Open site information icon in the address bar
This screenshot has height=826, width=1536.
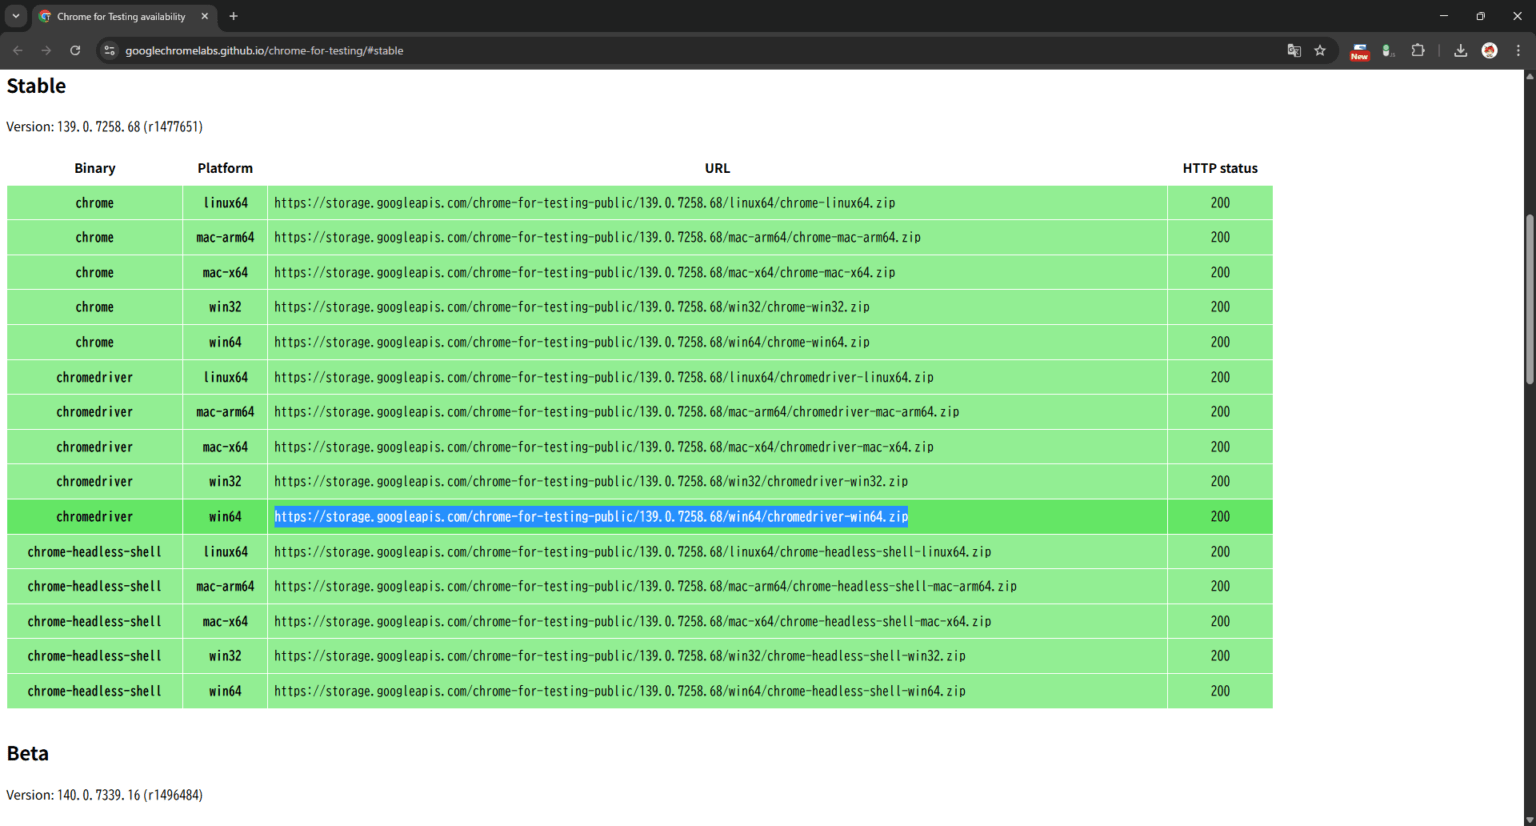108,50
